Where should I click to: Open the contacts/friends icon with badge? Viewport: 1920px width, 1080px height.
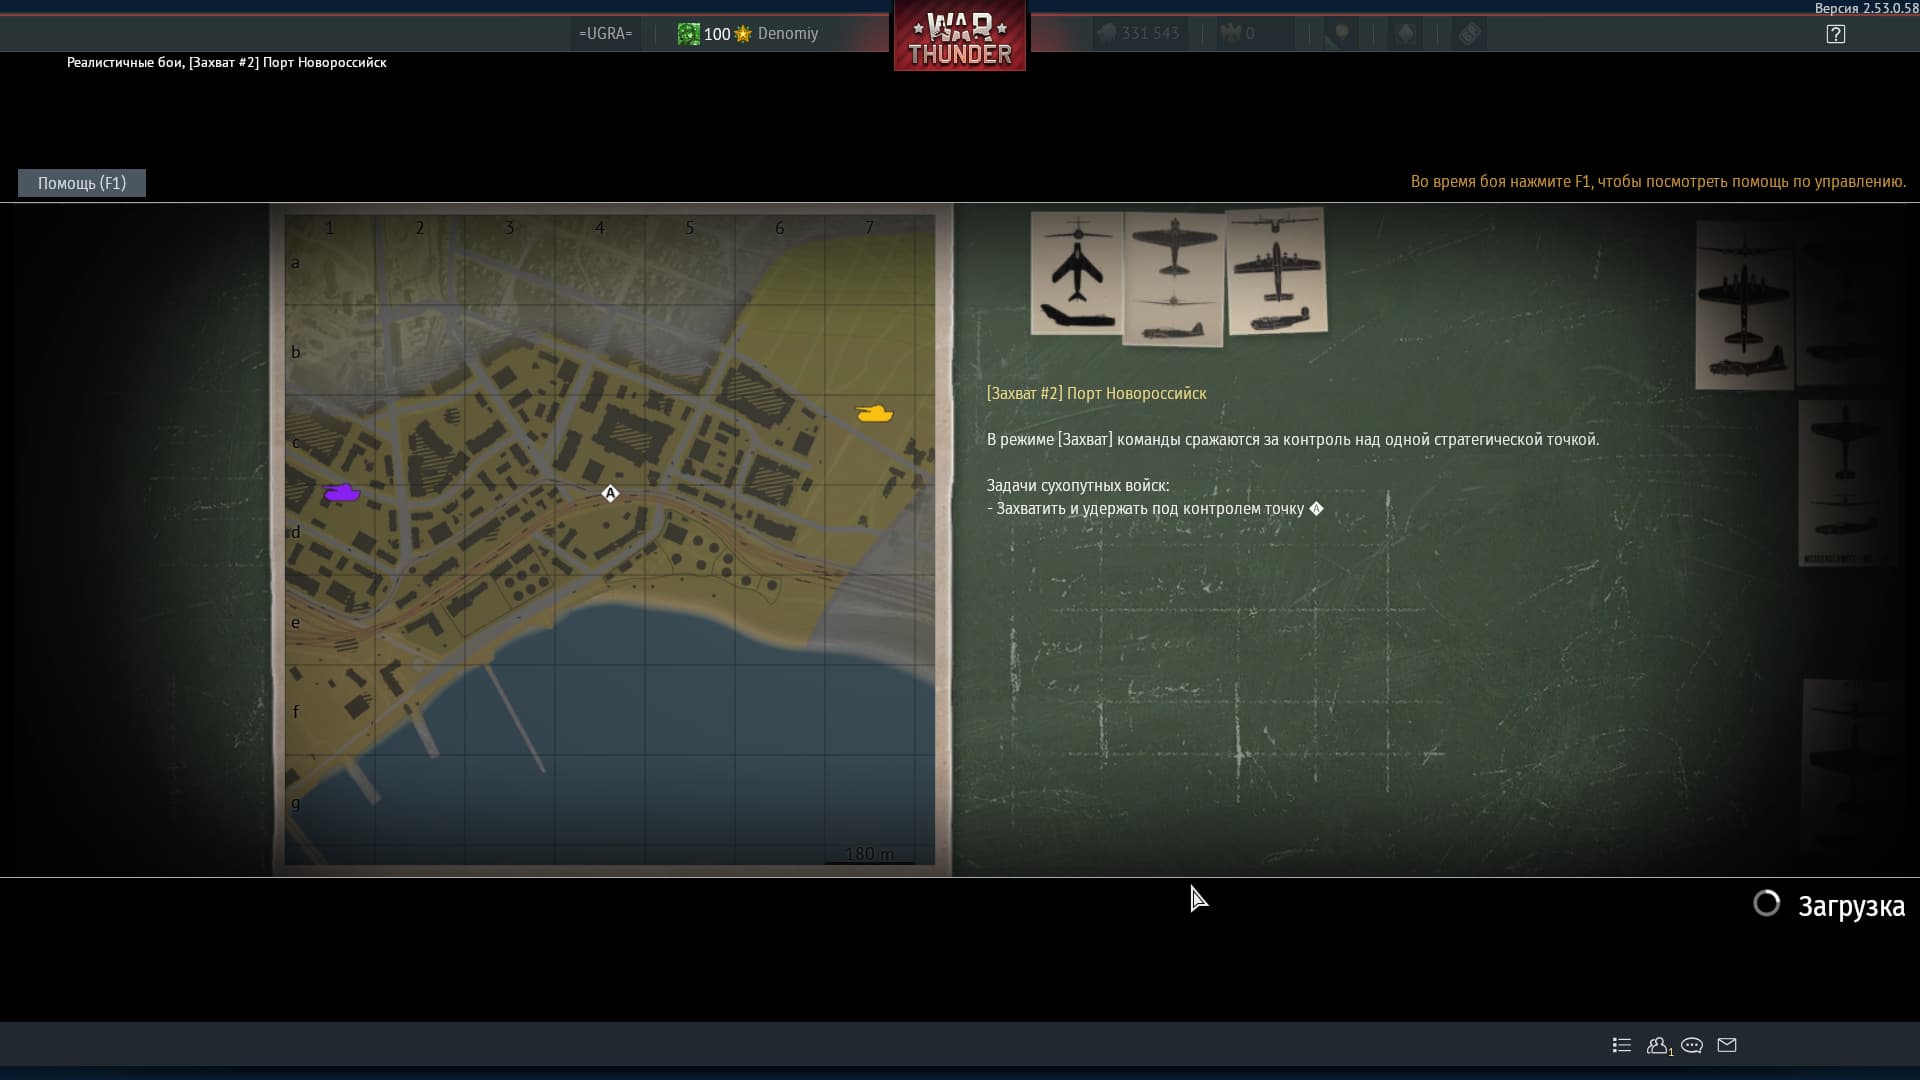click(x=1658, y=1045)
